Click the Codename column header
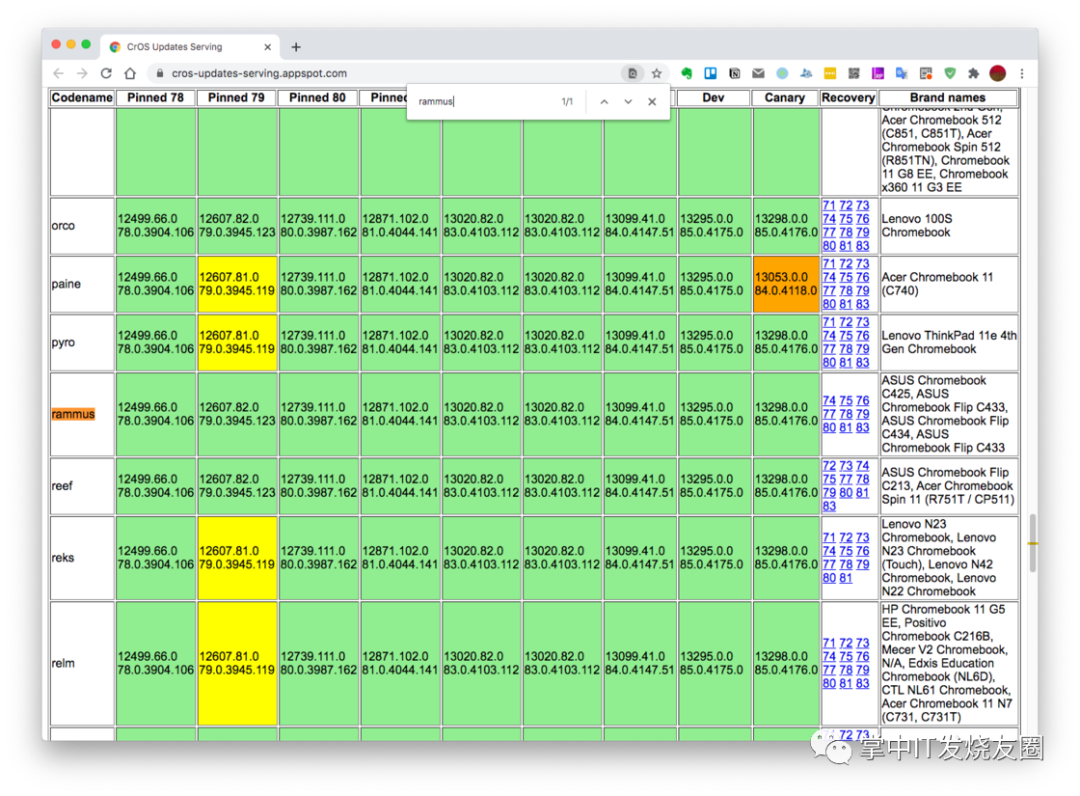The height and width of the screenshot is (796, 1080). pyautogui.click(x=82, y=98)
